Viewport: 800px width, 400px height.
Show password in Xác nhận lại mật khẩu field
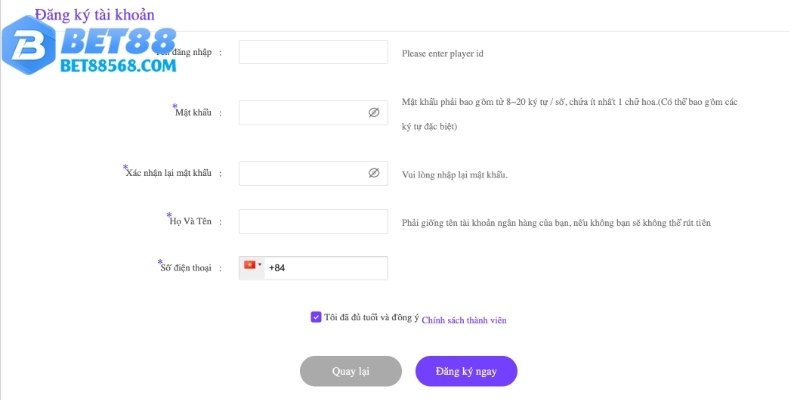(374, 173)
